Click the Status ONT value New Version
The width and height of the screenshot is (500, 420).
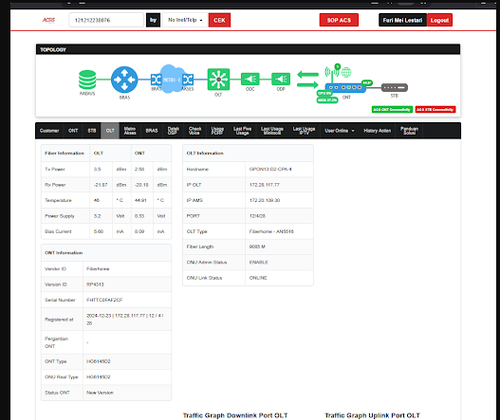100,393
